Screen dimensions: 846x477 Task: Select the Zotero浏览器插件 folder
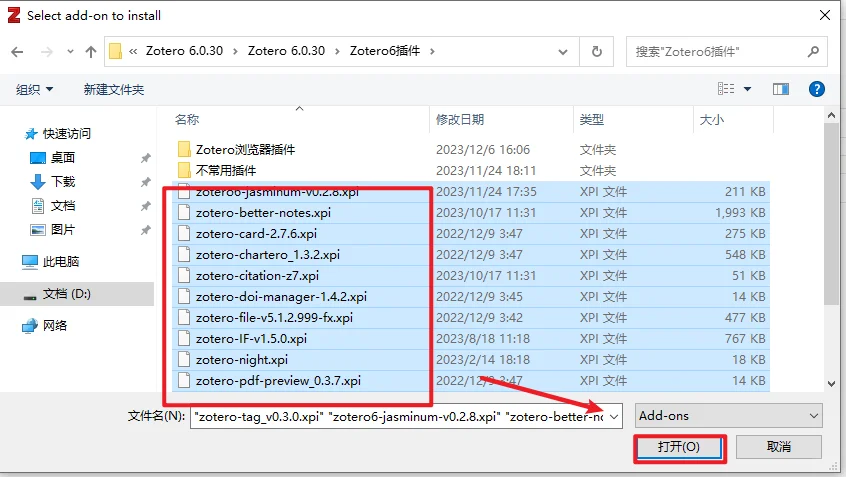click(x=245, y=149)
